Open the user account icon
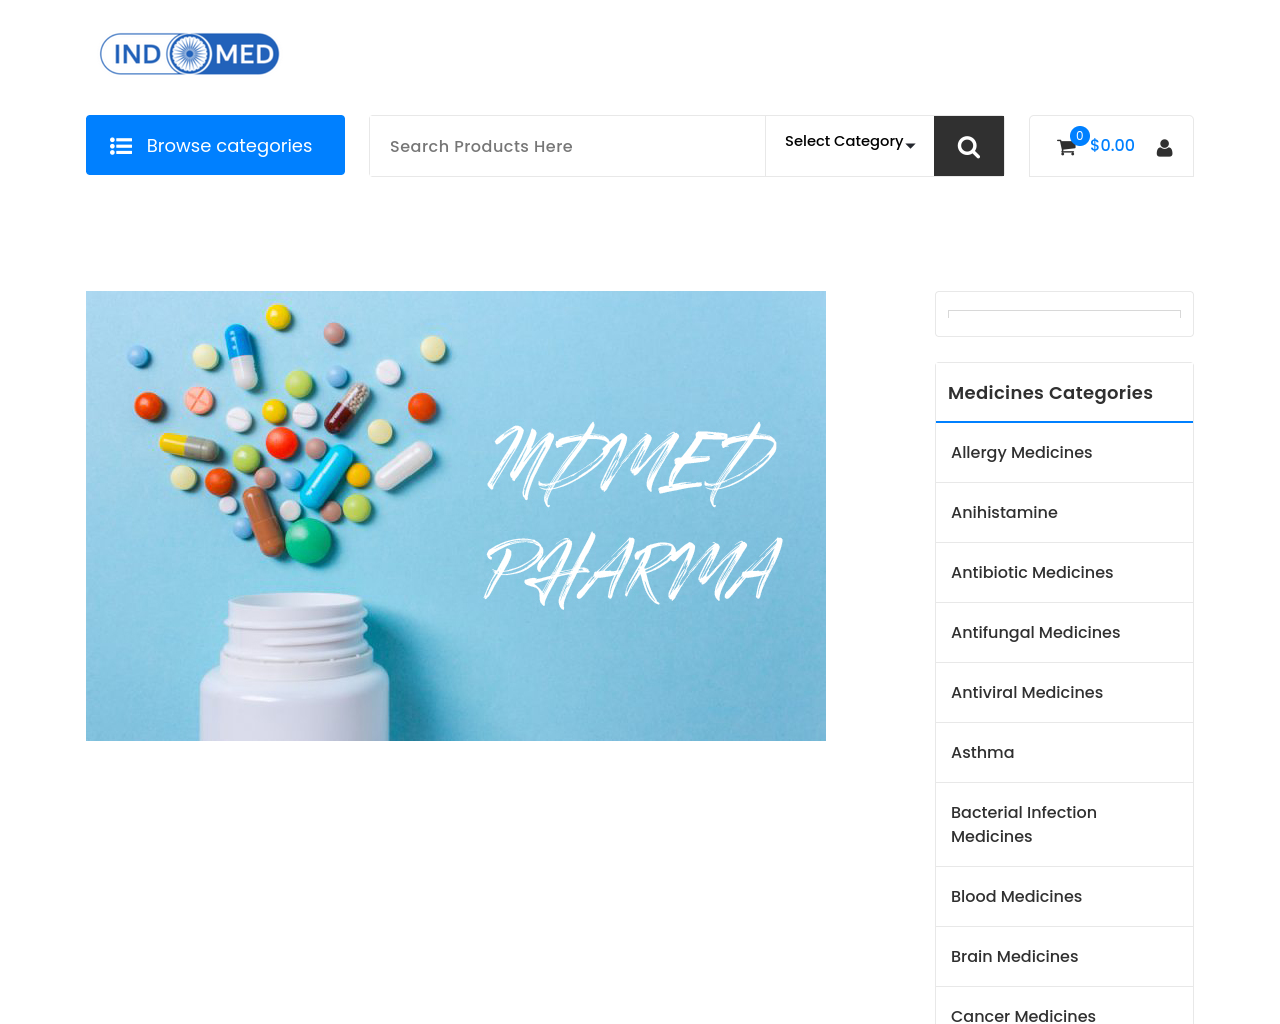The image size is (1280, 1024). point(1164,148)
